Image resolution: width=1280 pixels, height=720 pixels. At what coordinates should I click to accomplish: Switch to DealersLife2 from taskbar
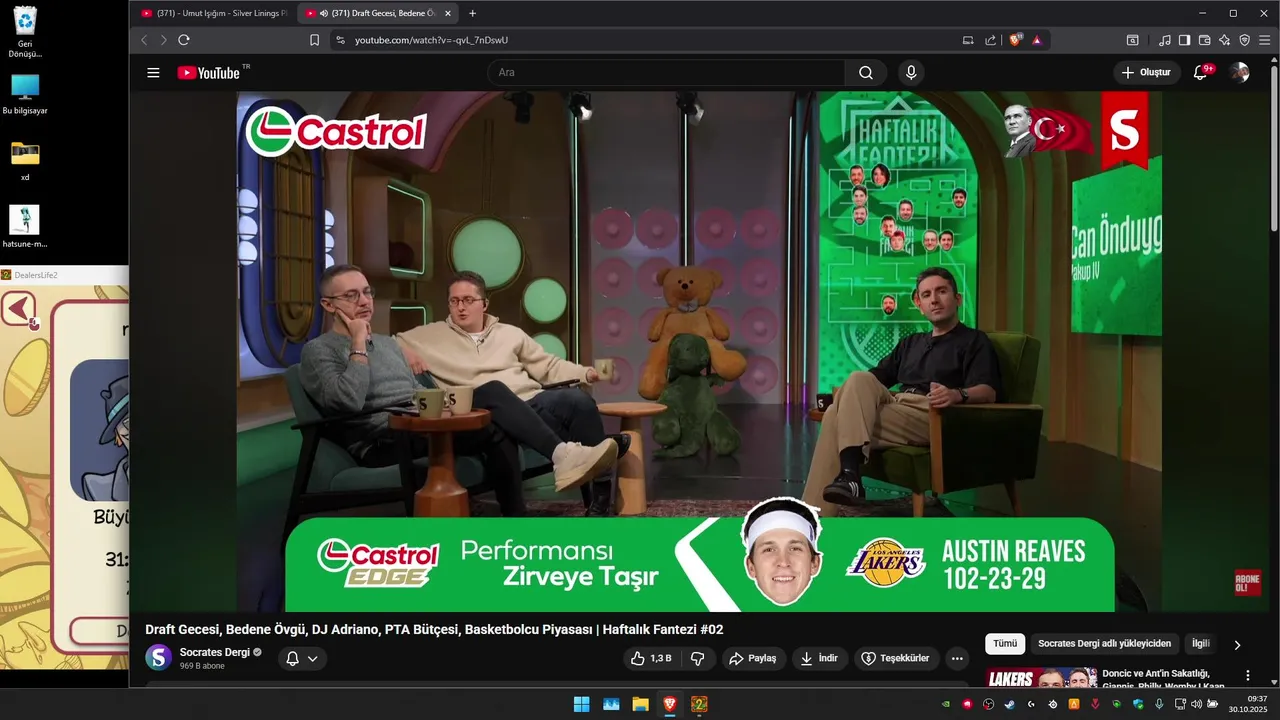[700, 704]
